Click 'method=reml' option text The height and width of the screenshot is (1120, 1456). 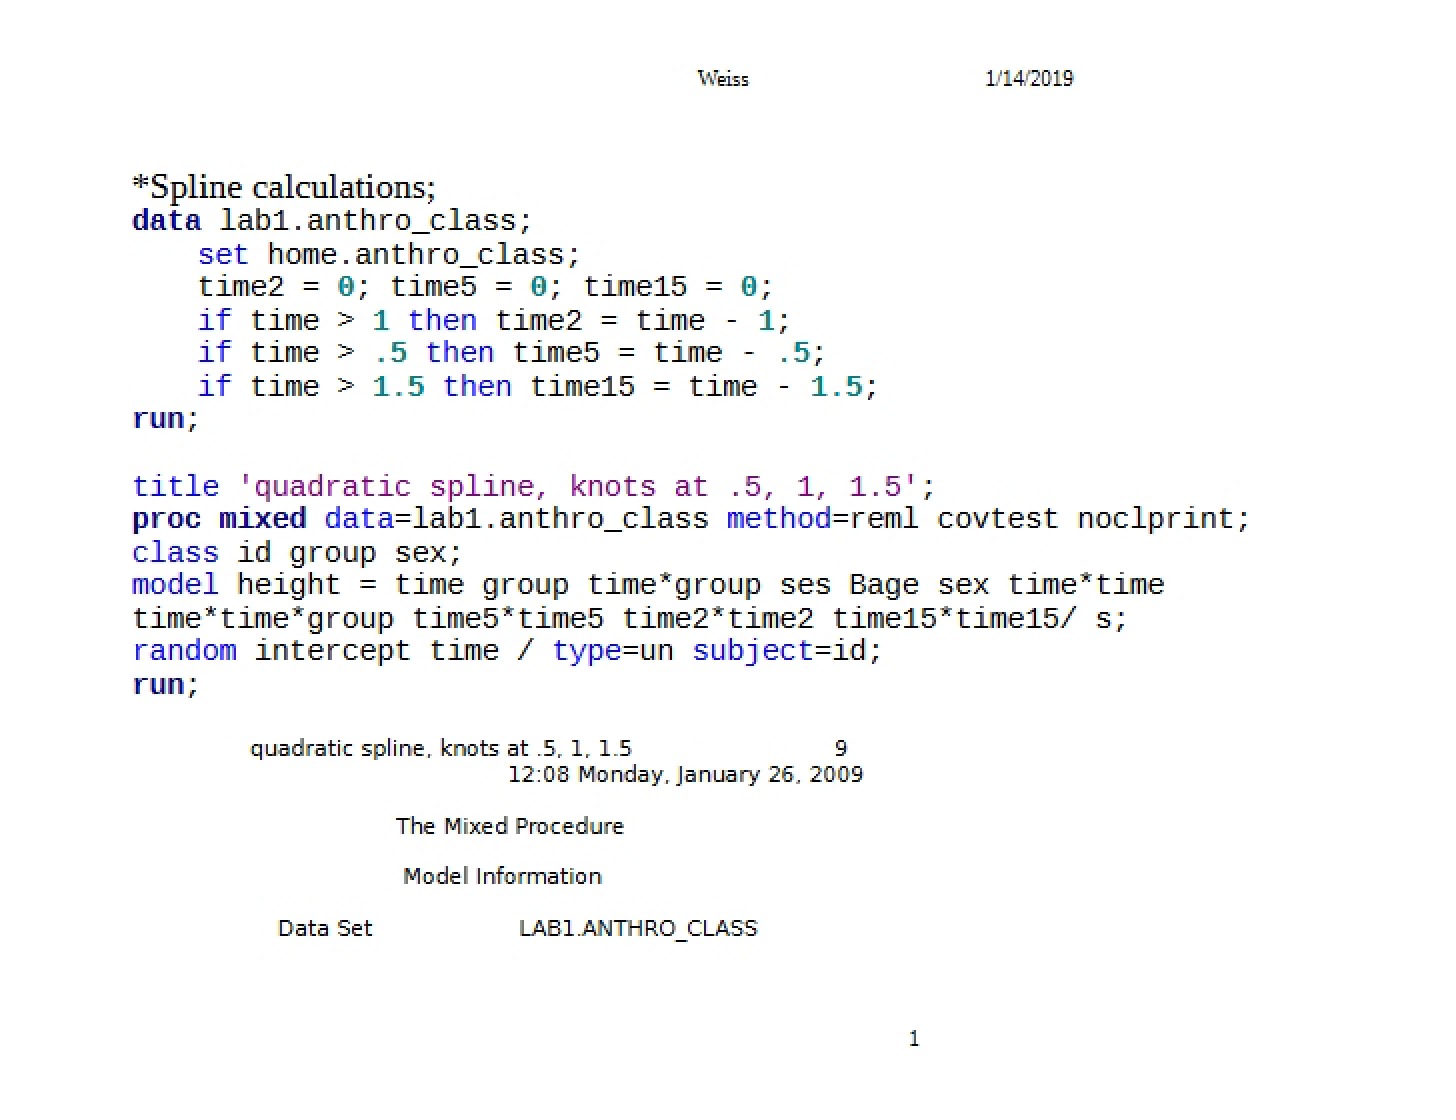point(822,519)
